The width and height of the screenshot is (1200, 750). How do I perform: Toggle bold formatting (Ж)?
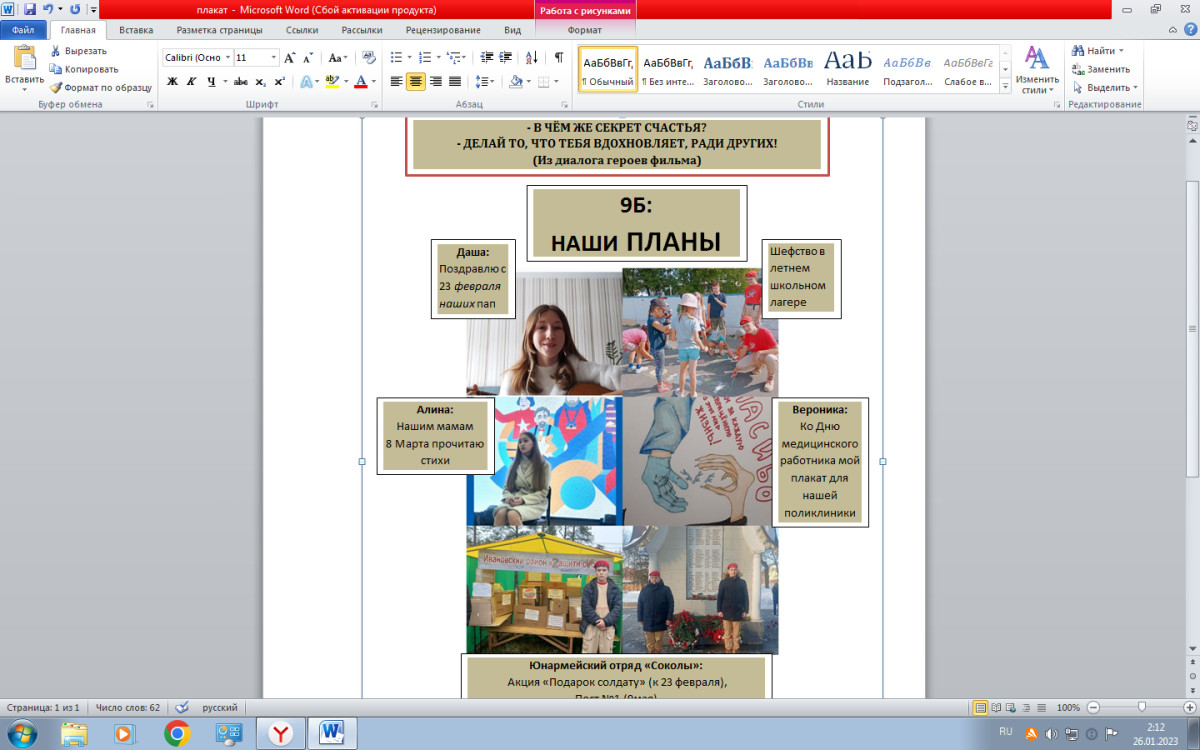(x=172, y=82)
